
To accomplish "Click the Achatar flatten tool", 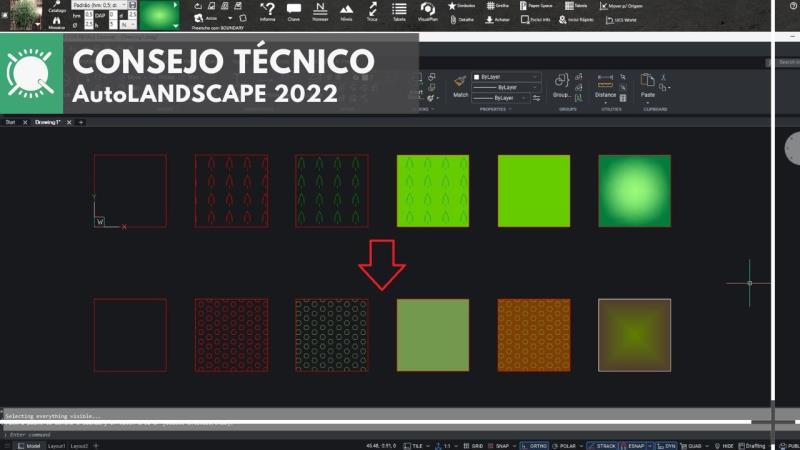I will coord(497,20).
